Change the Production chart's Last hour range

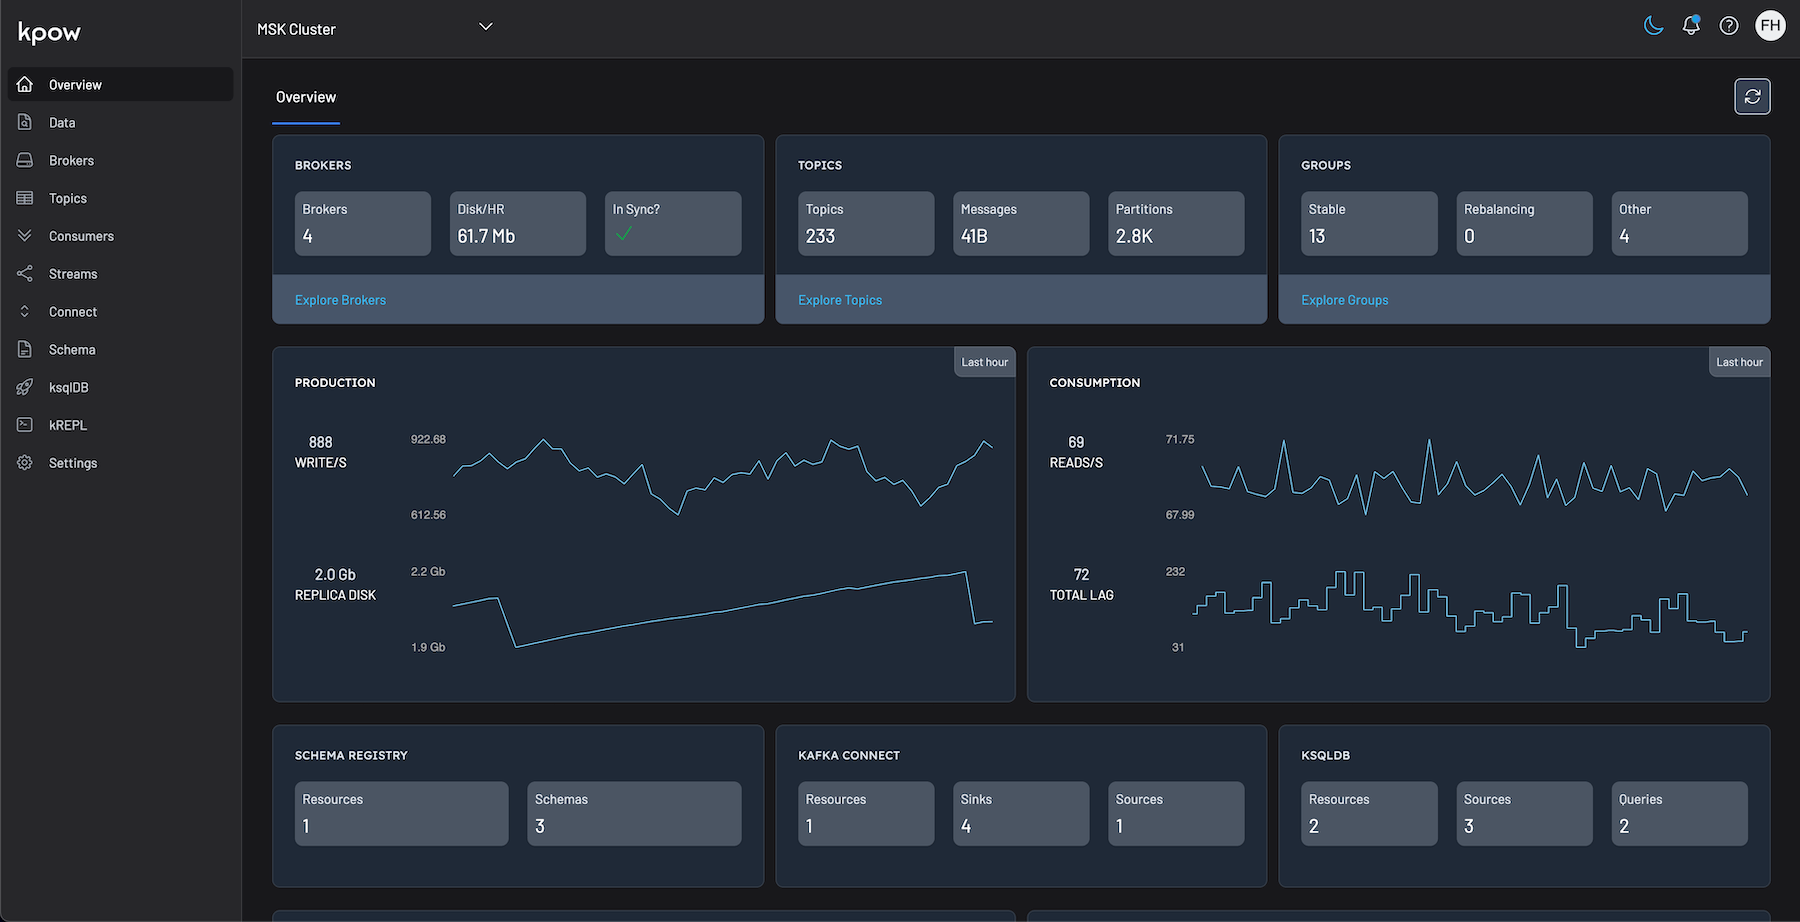[984, 362]
